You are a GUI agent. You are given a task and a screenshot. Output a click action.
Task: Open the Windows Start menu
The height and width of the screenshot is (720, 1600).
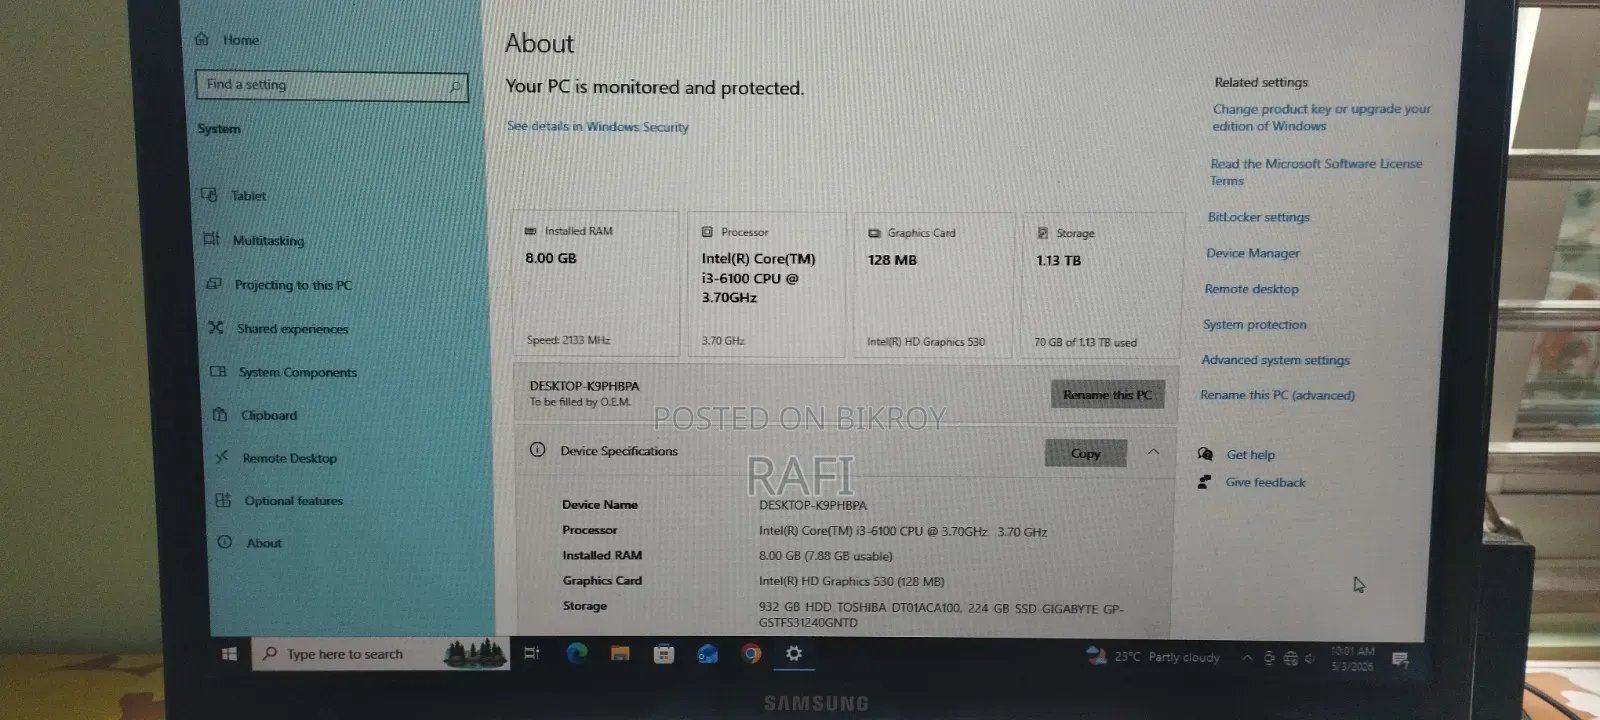point(229,654)
